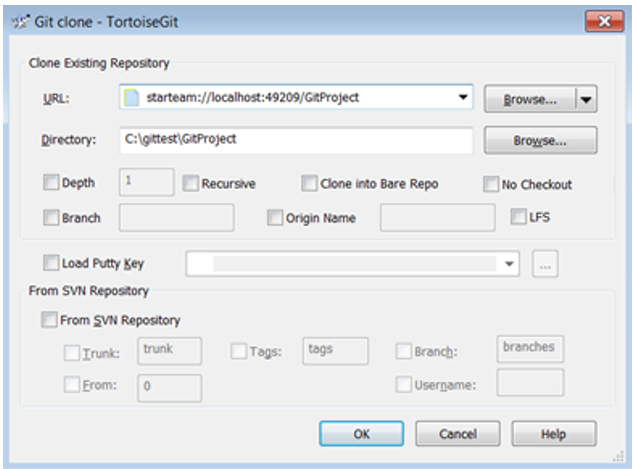Image resolution: width=632 pixels, height=469 pixels.
Task: Click the resize grip in dialog corner
Action: tap(618, 456)
